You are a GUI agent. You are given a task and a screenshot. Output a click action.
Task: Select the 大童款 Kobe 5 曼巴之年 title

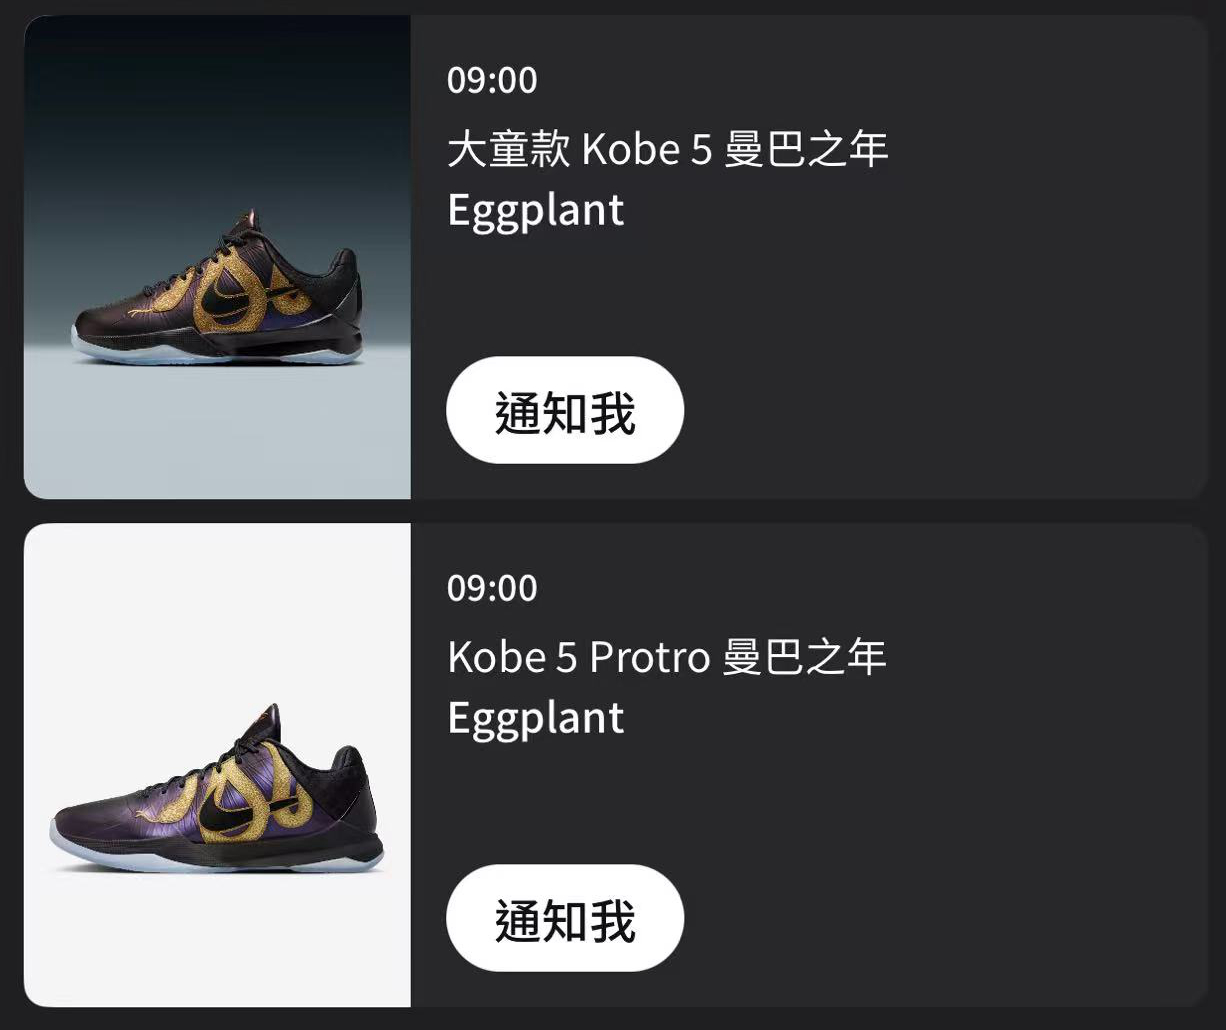667,150
